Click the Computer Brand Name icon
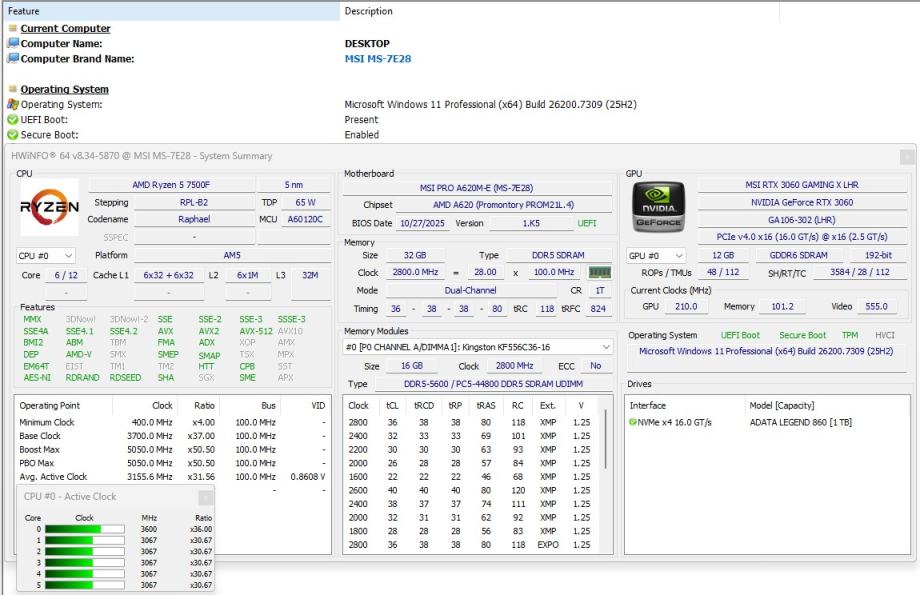This screenshot has width=920, height=595. tap(12, 59)
